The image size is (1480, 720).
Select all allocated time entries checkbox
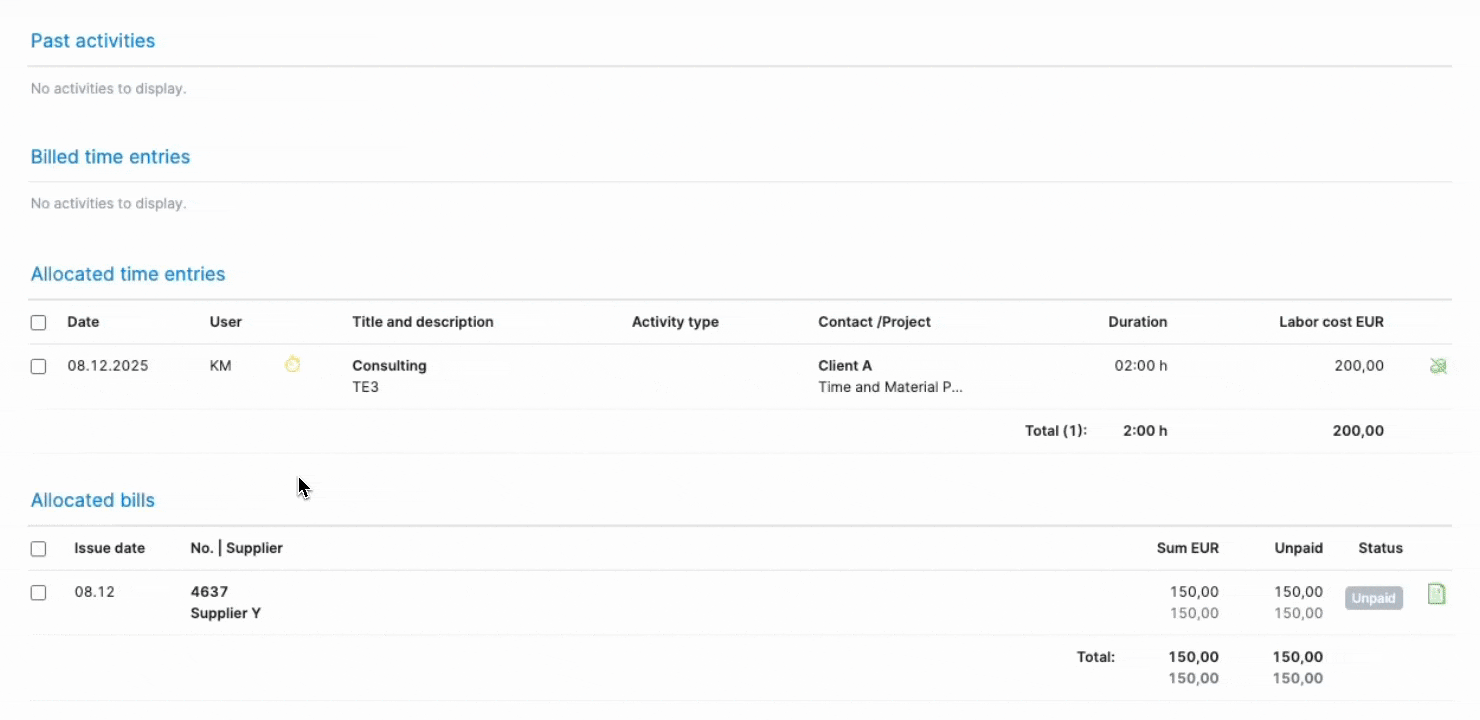point(38,323)
